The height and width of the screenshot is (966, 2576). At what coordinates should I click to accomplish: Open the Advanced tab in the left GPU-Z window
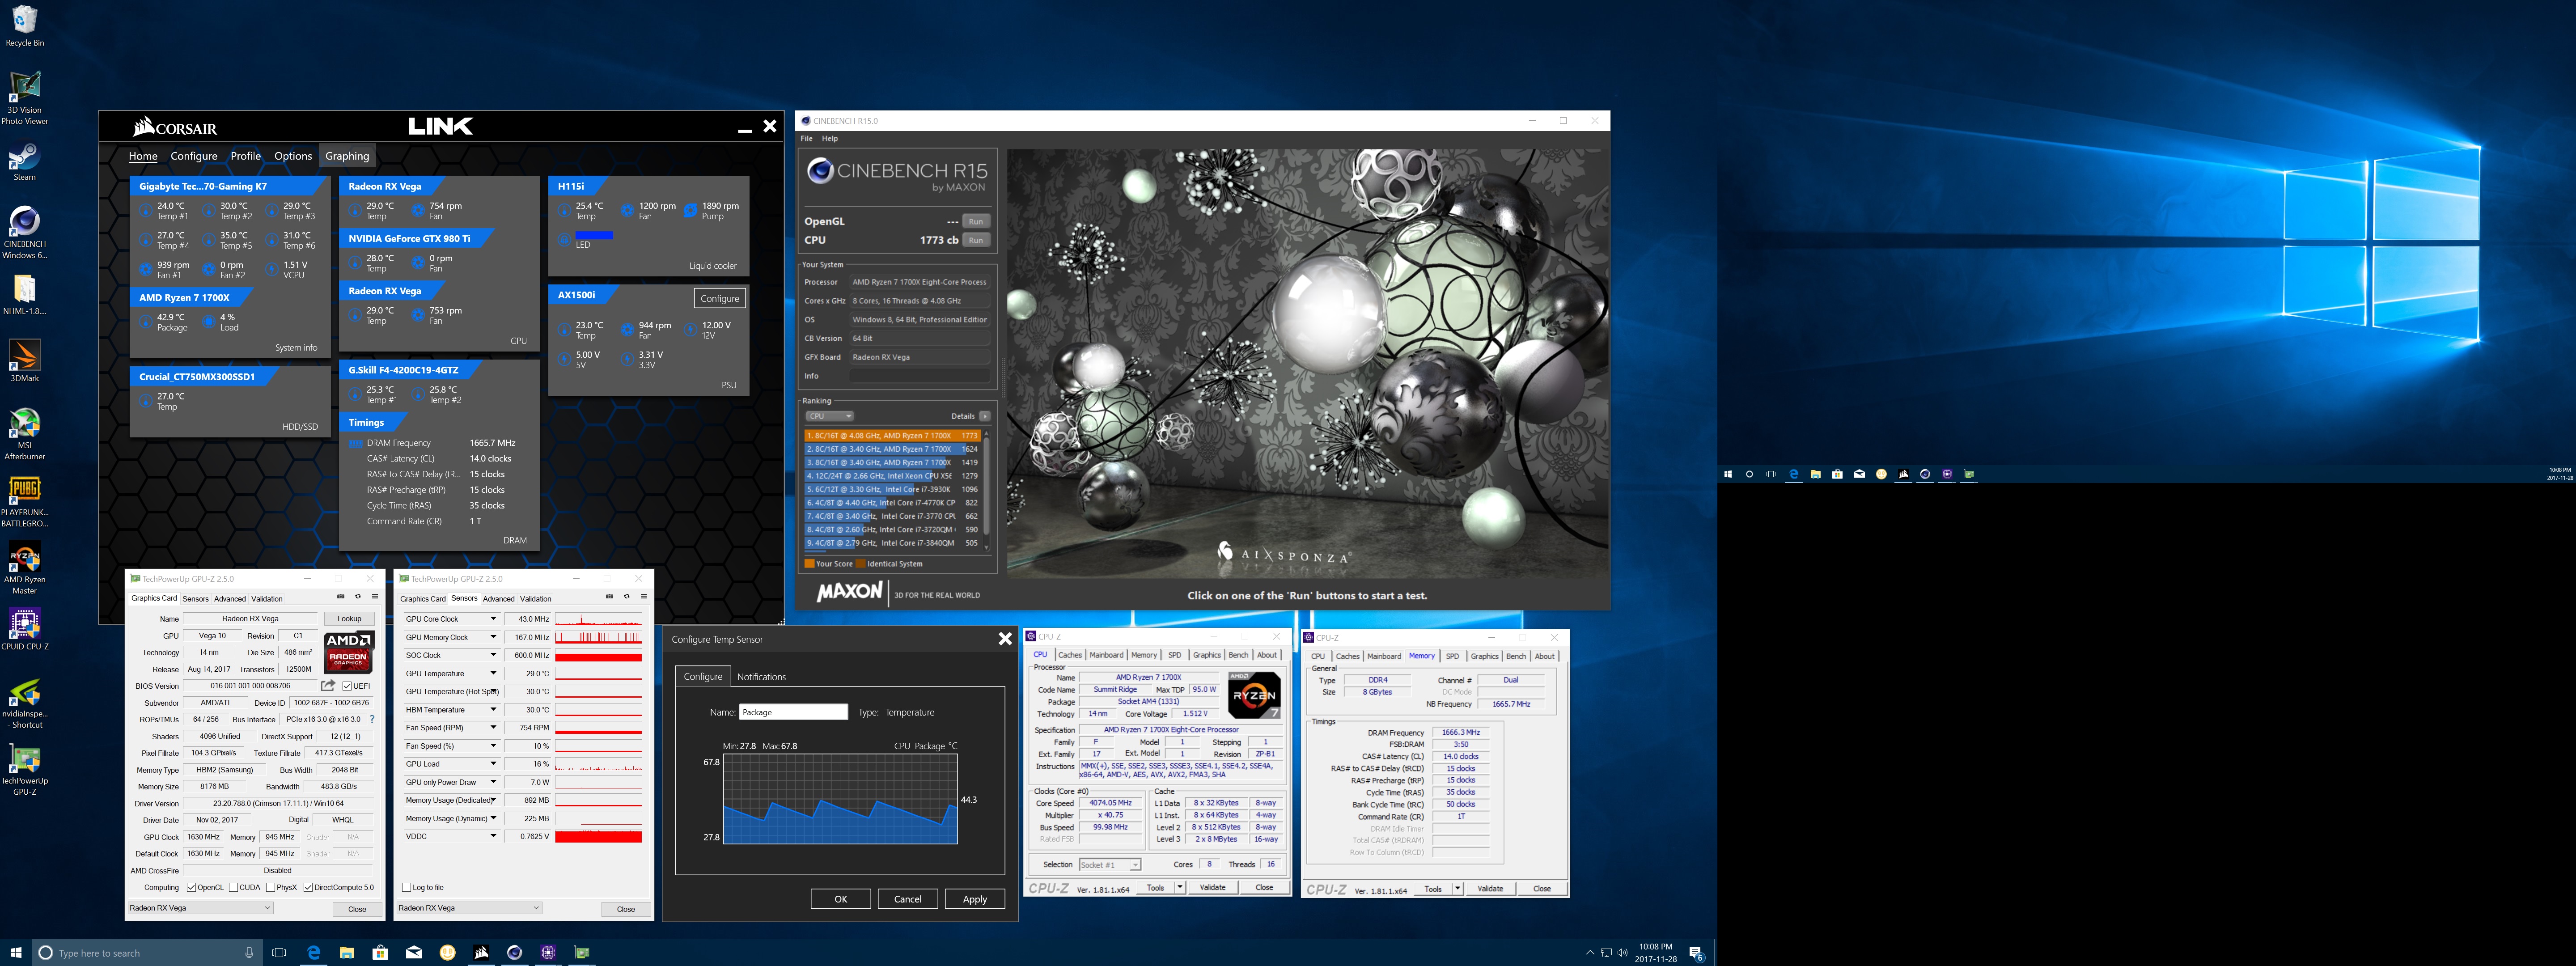pyautogui.click(x=229, y=599)
